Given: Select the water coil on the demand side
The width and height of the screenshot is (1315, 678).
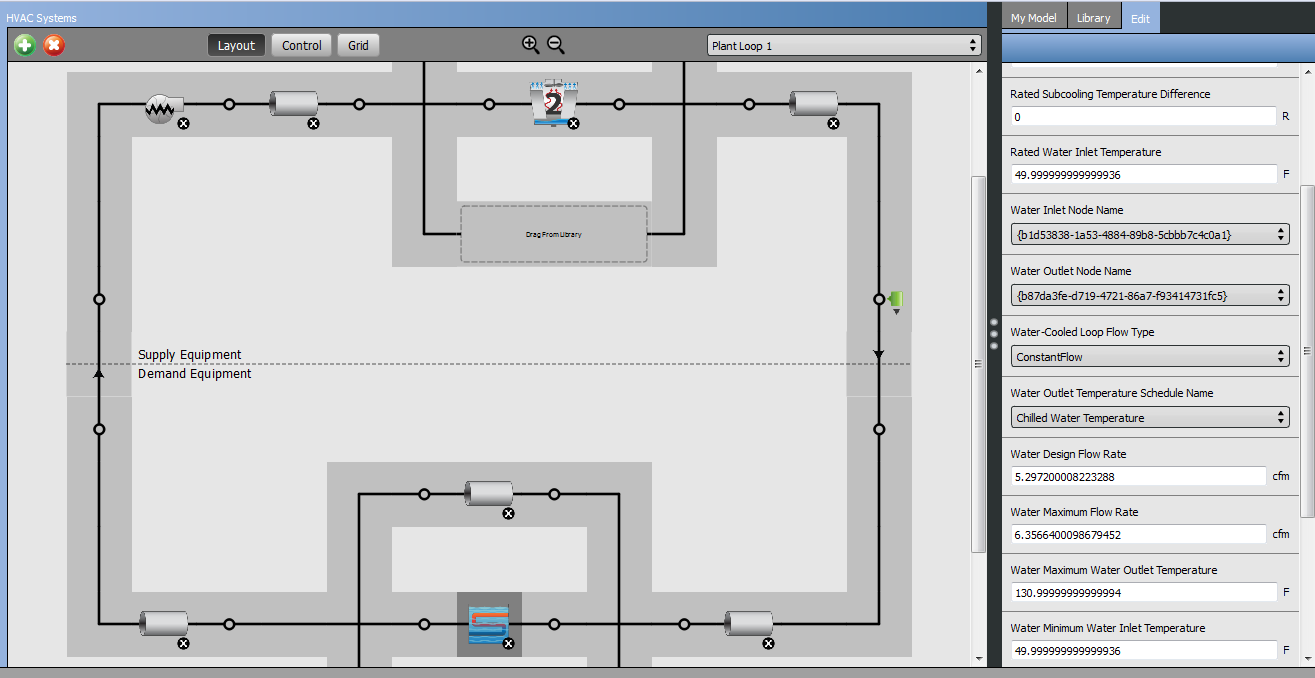Looking at the screenshot, I should coord(489,625).
